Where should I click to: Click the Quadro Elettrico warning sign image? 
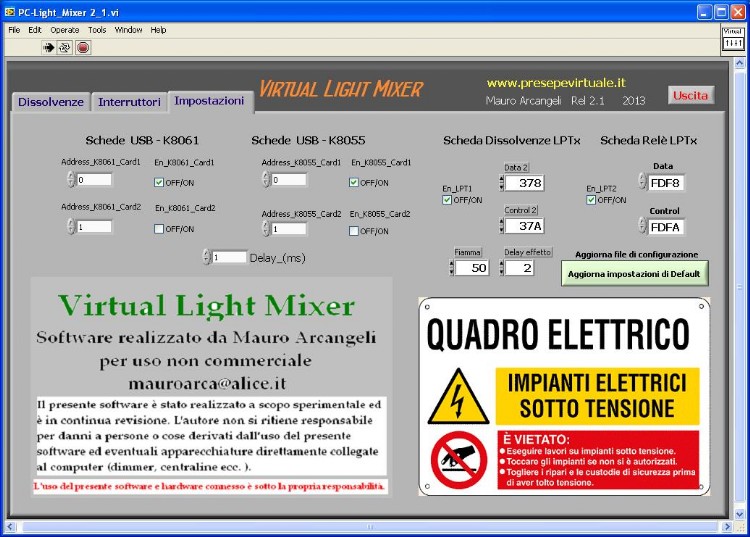tap(564, 396)
